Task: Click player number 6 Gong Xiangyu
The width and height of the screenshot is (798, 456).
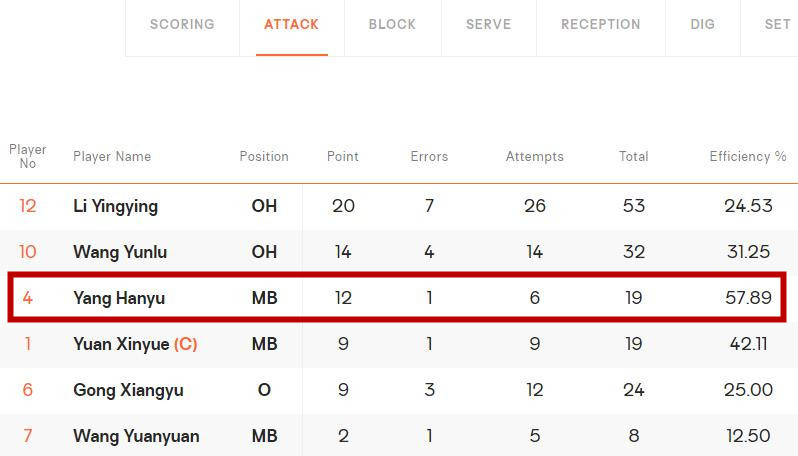Action: pyautogui.click(x=27, y=390)
